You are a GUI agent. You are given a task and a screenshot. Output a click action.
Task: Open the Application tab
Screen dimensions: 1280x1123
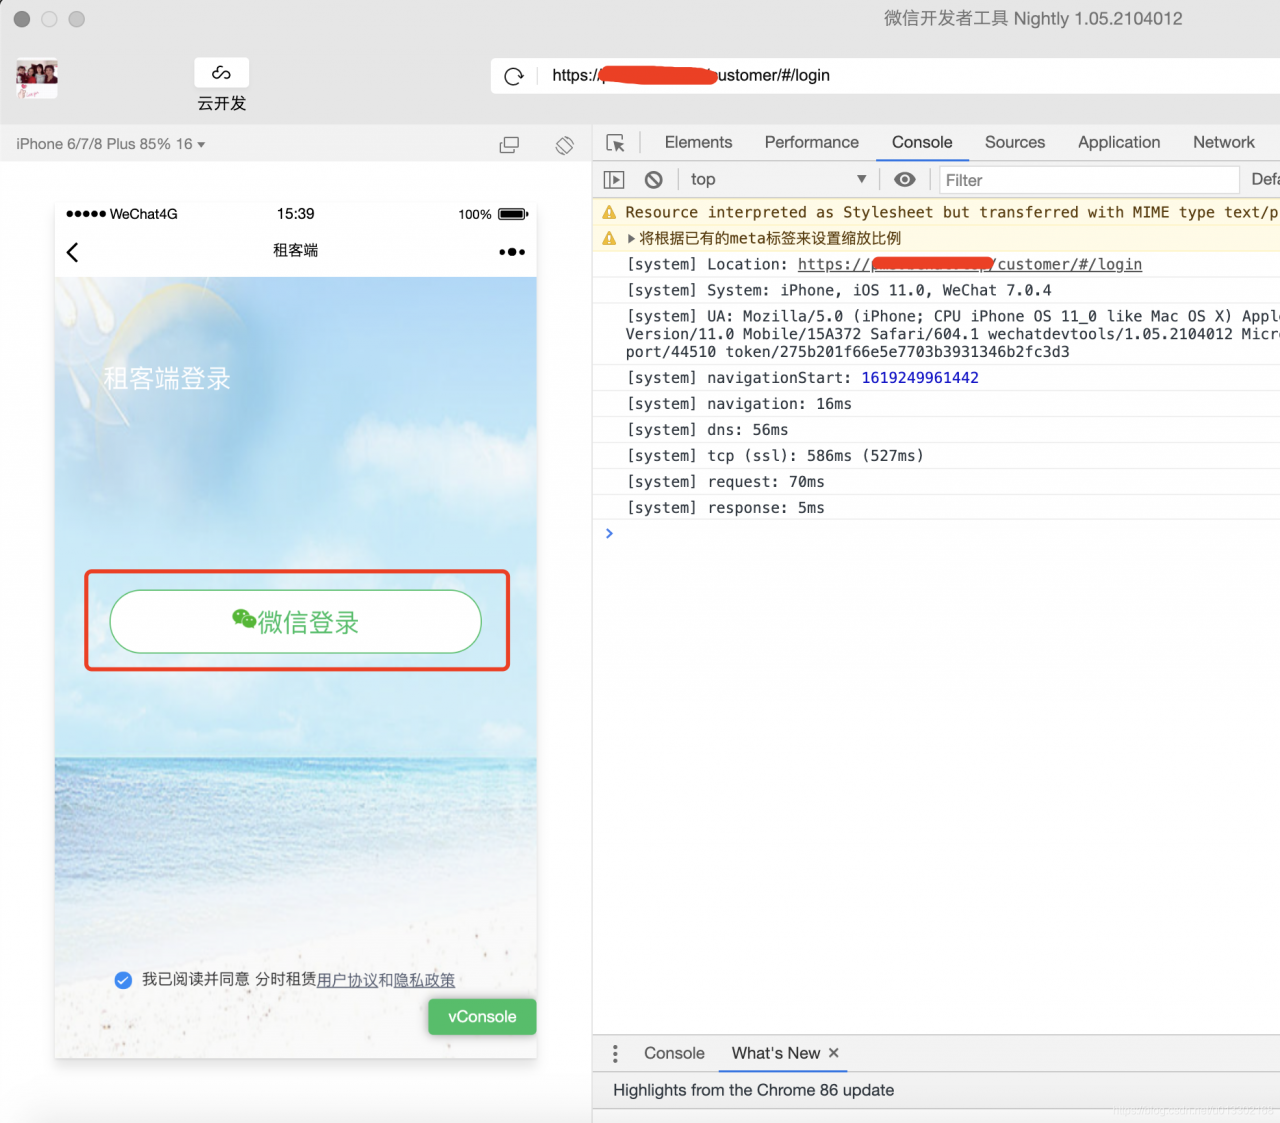click(x=1119, y=142)
